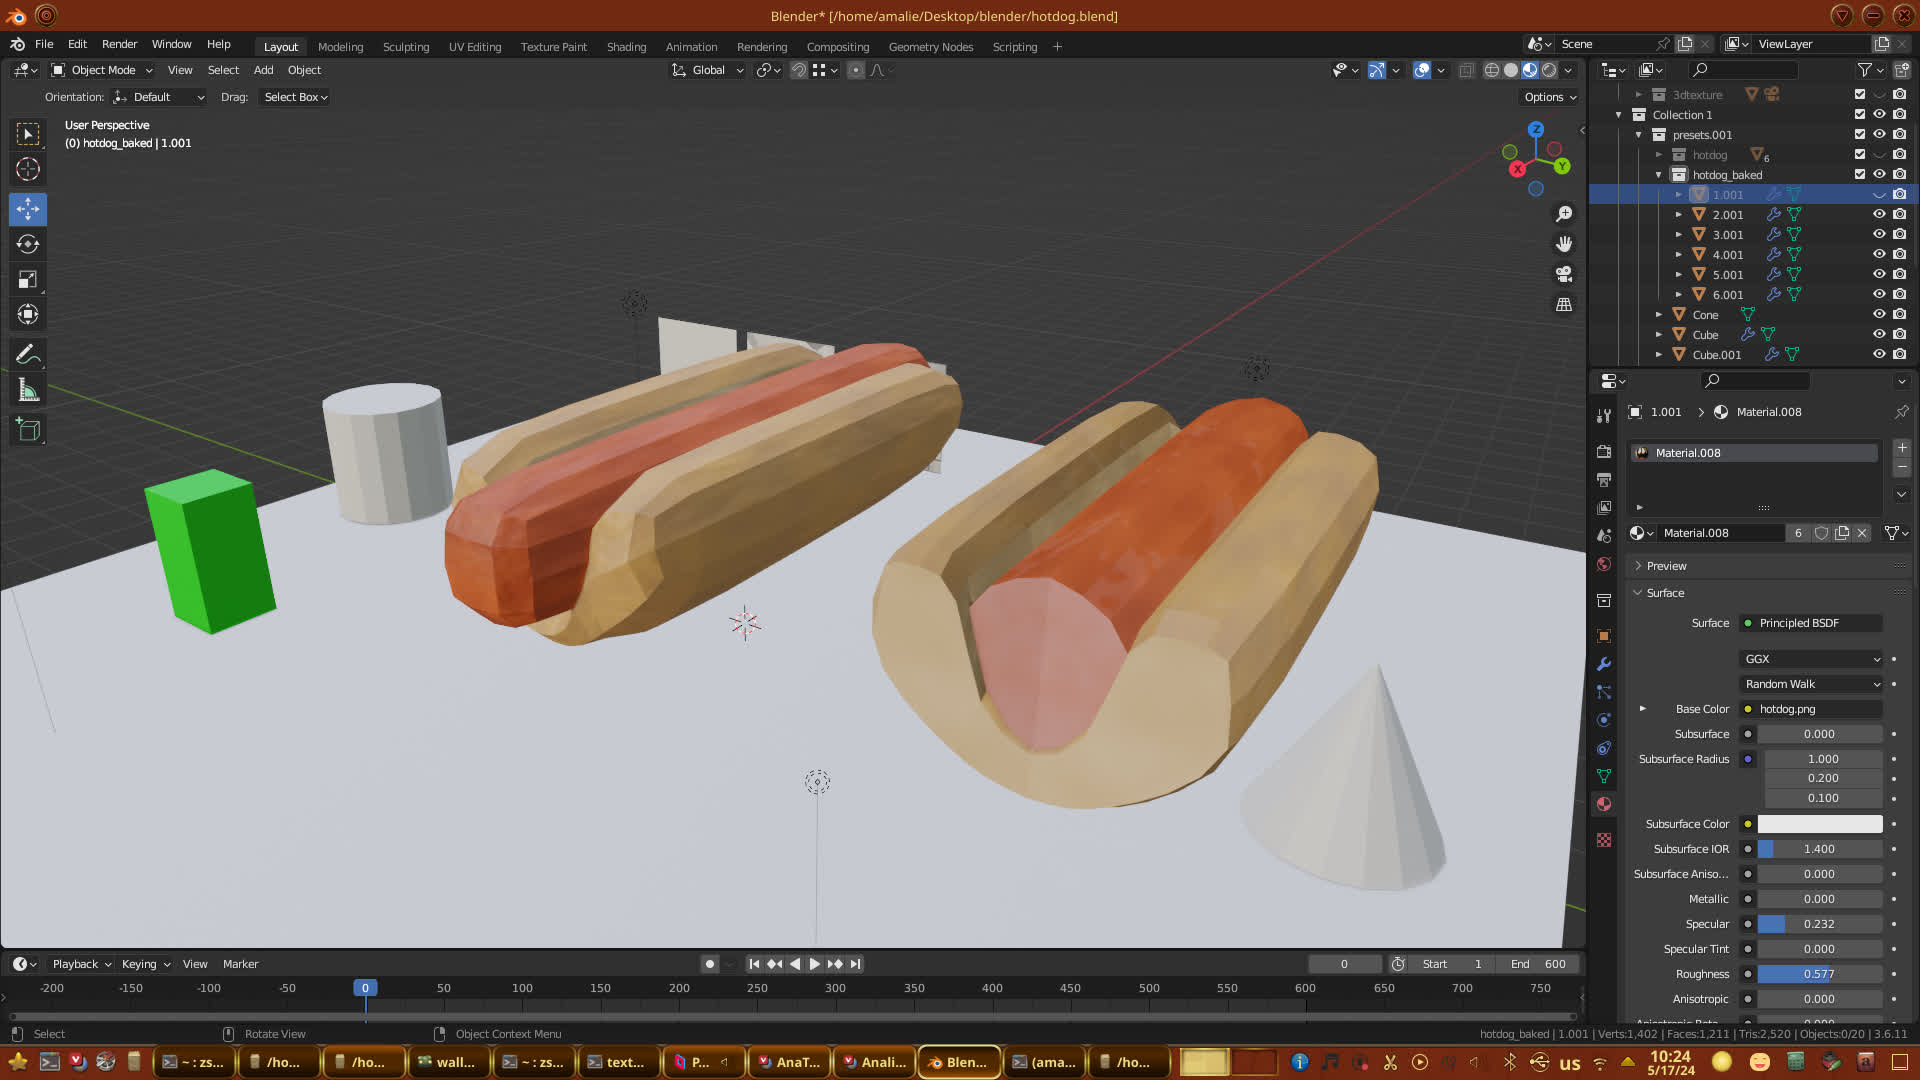Open the Object Mode dropdown

[102, 70]
